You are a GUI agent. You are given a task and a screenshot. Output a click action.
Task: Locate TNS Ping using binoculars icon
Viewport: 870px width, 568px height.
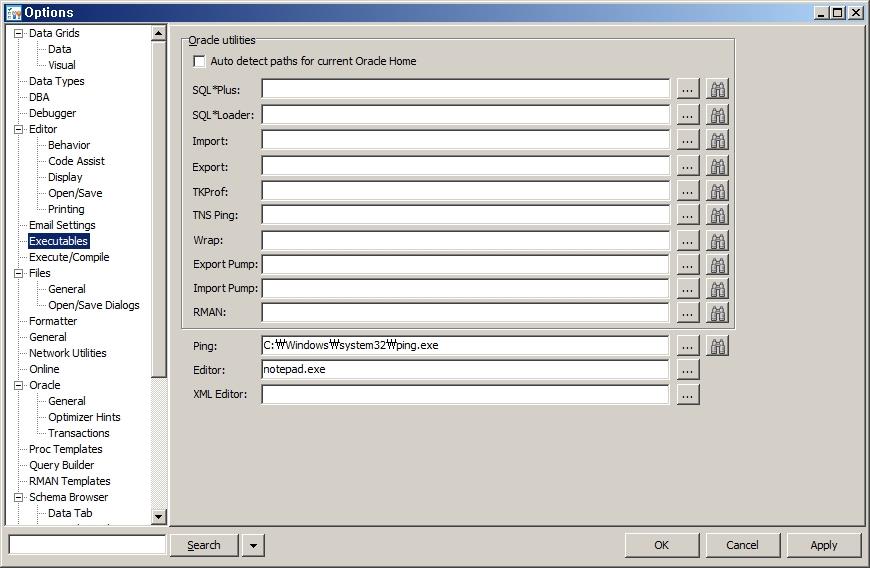point(717,215)
